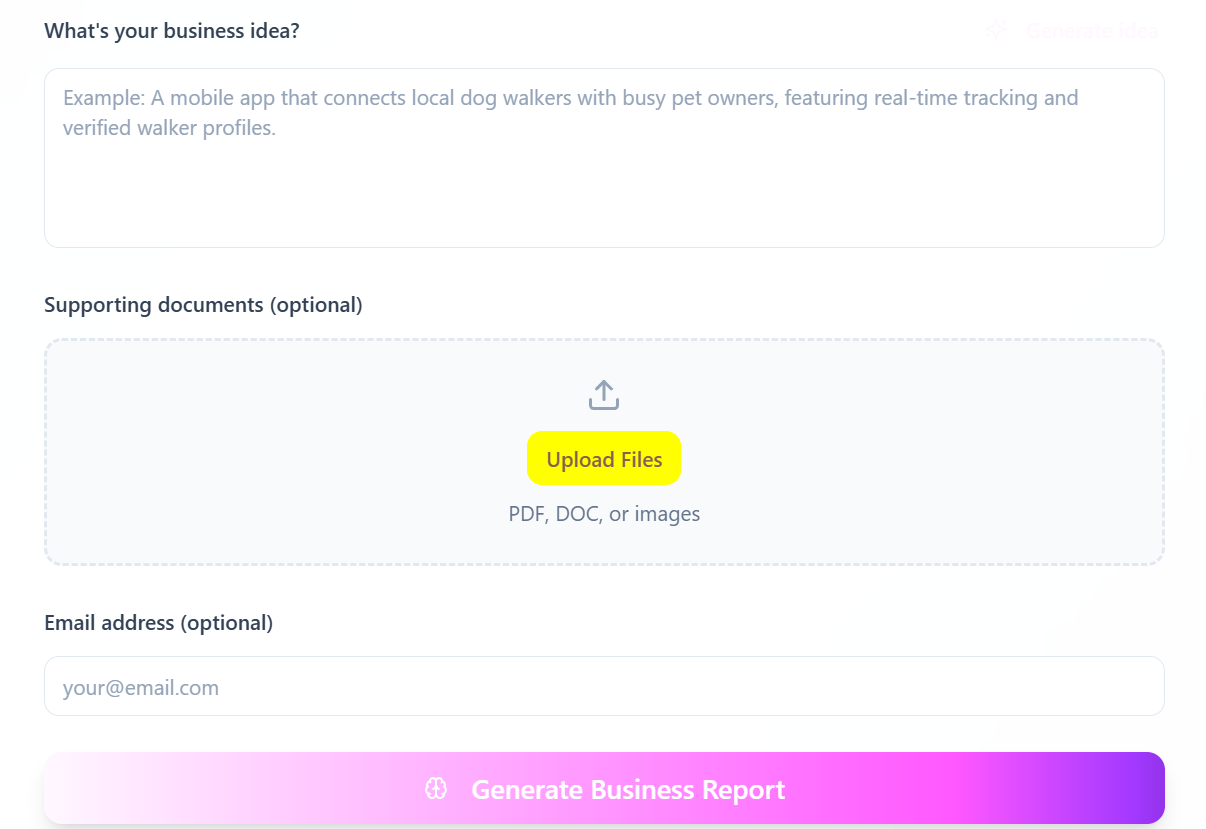1206x829 pixels.
Task: Click the upload arrow icon in the drop zone
Action: point(604,395)
